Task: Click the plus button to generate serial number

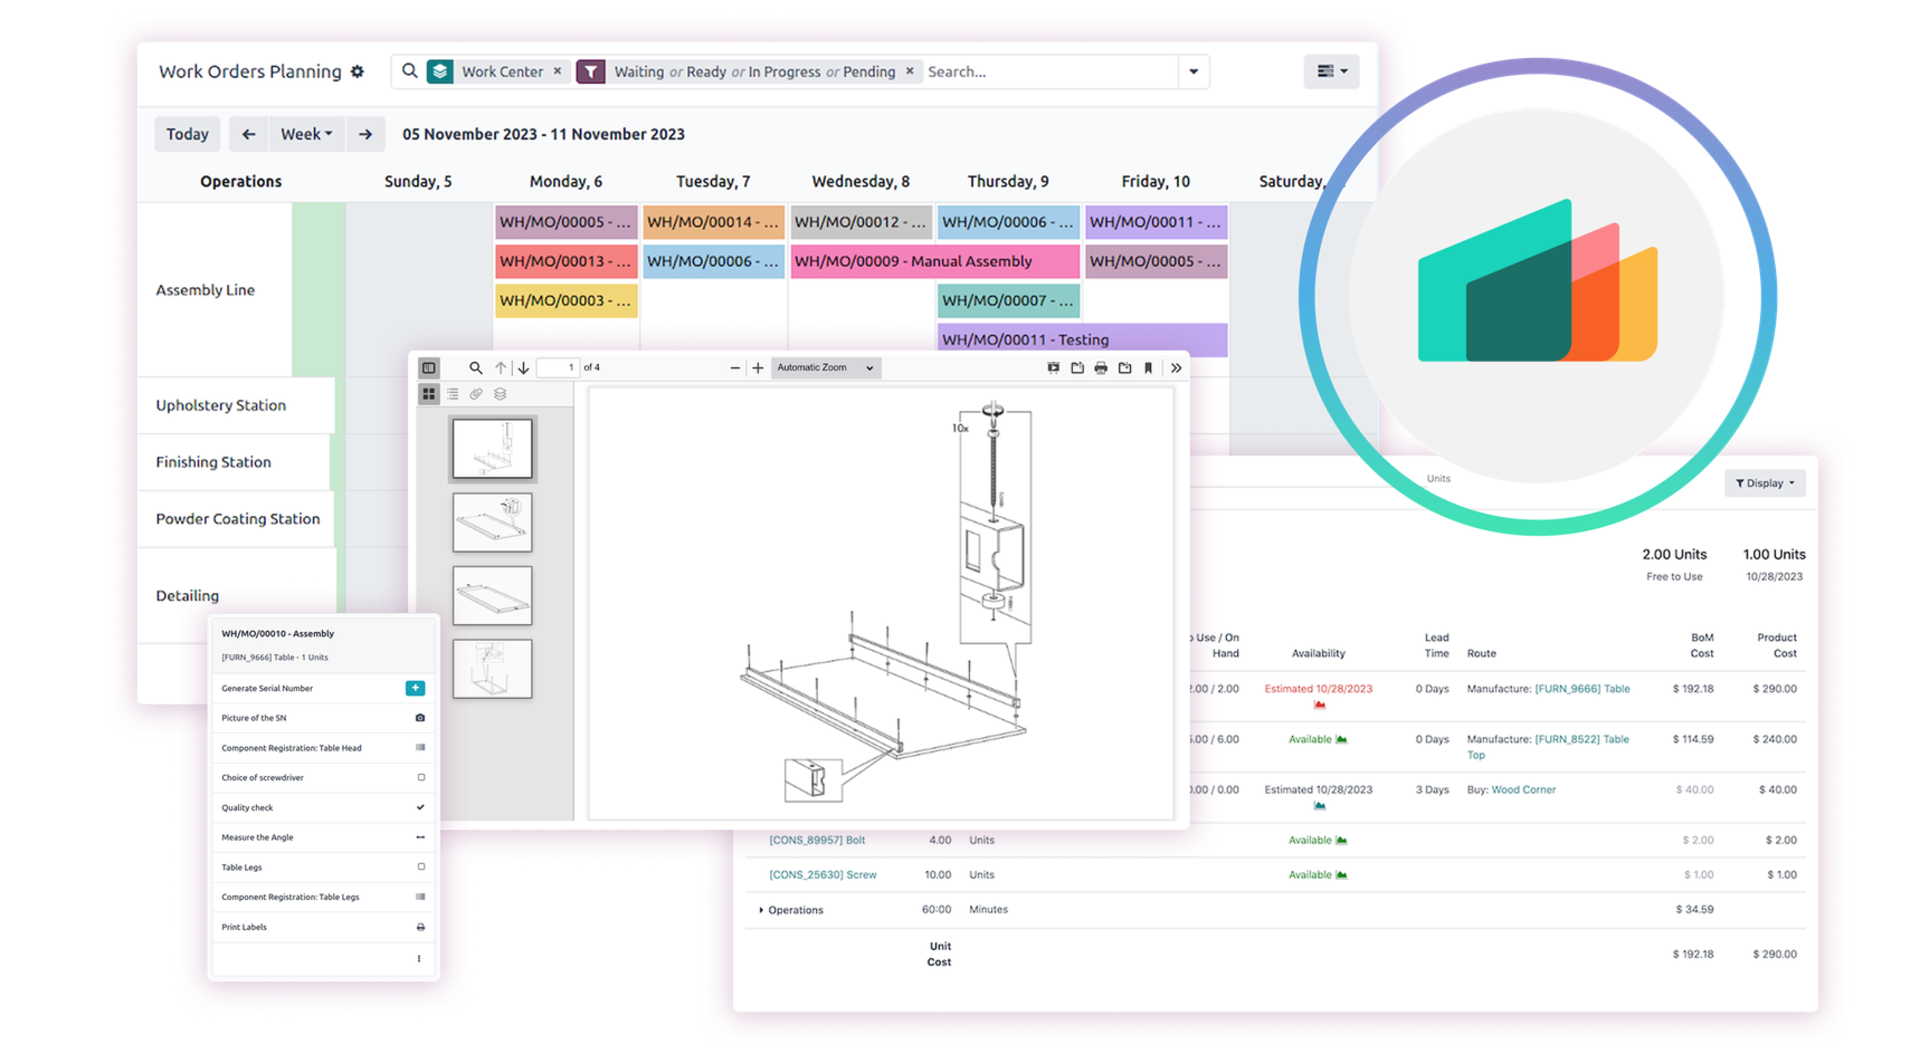Action: [415, 688]
